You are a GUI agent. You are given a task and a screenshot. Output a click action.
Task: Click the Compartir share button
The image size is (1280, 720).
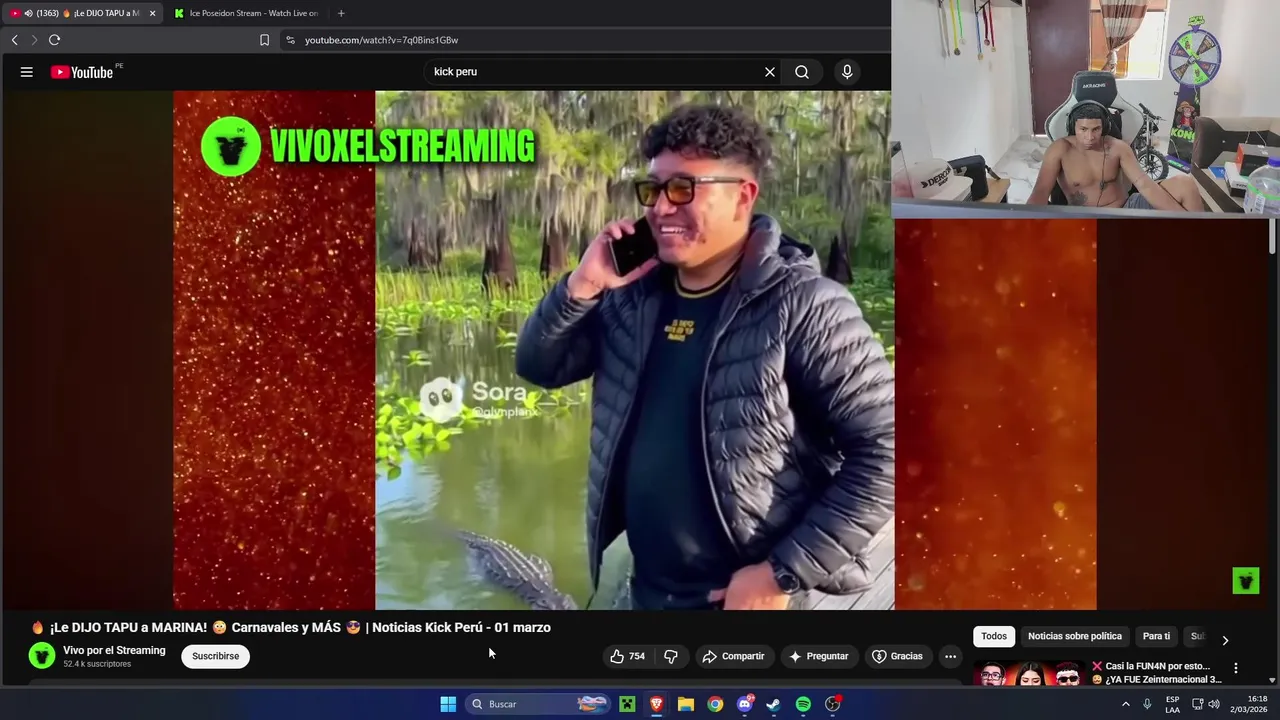pyautogui.click(x=733, y=656)
